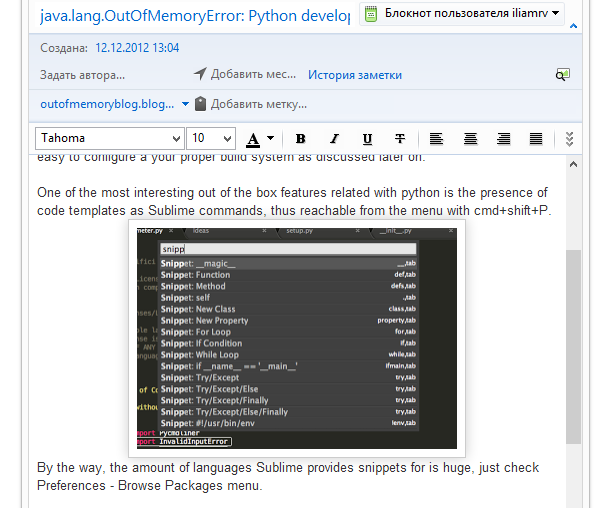Click the scroll up arrow of note body
Image resolution: width=600 pixels, height=508 pixels.
point(573,164)
